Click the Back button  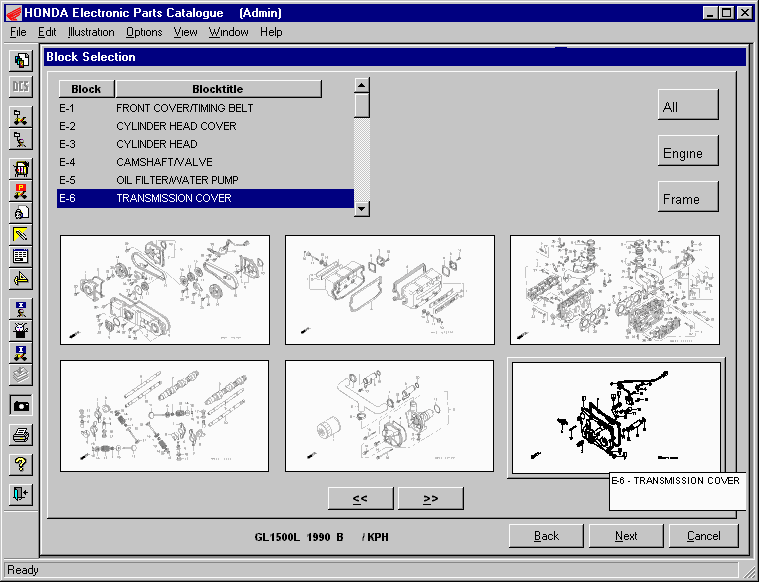pyautogui.click(x=546, y=536)
